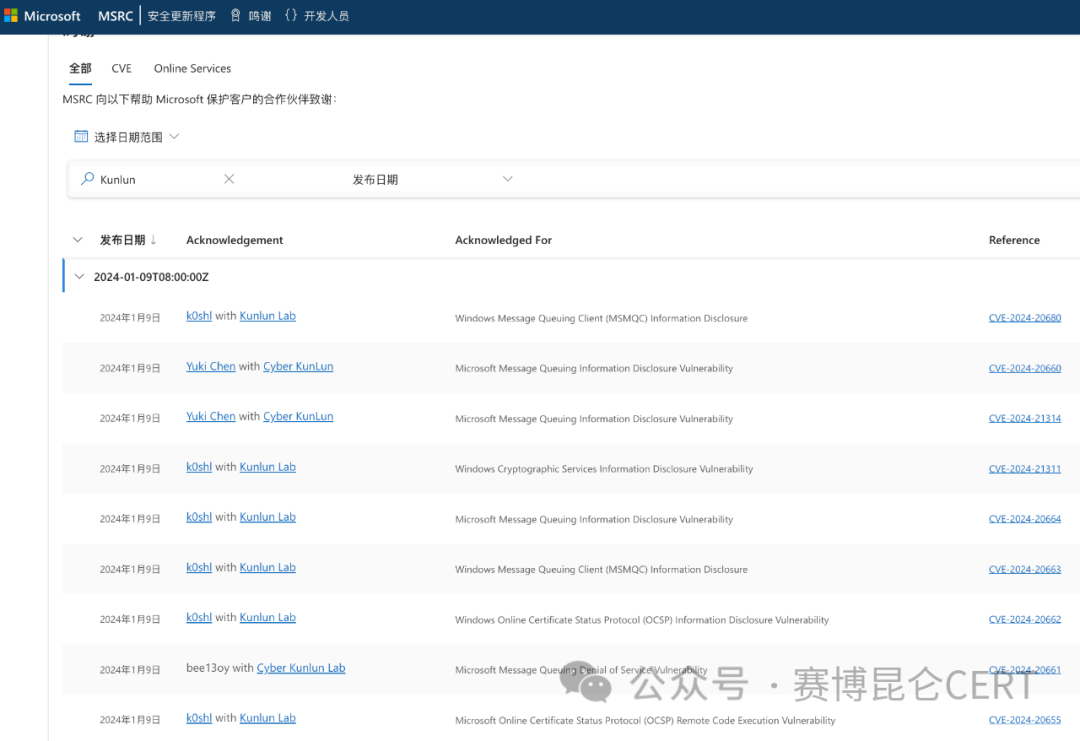Open the 发布日期 filter dropdown
The height and width of the screenshot is (741, 1080).
[508, 179]
